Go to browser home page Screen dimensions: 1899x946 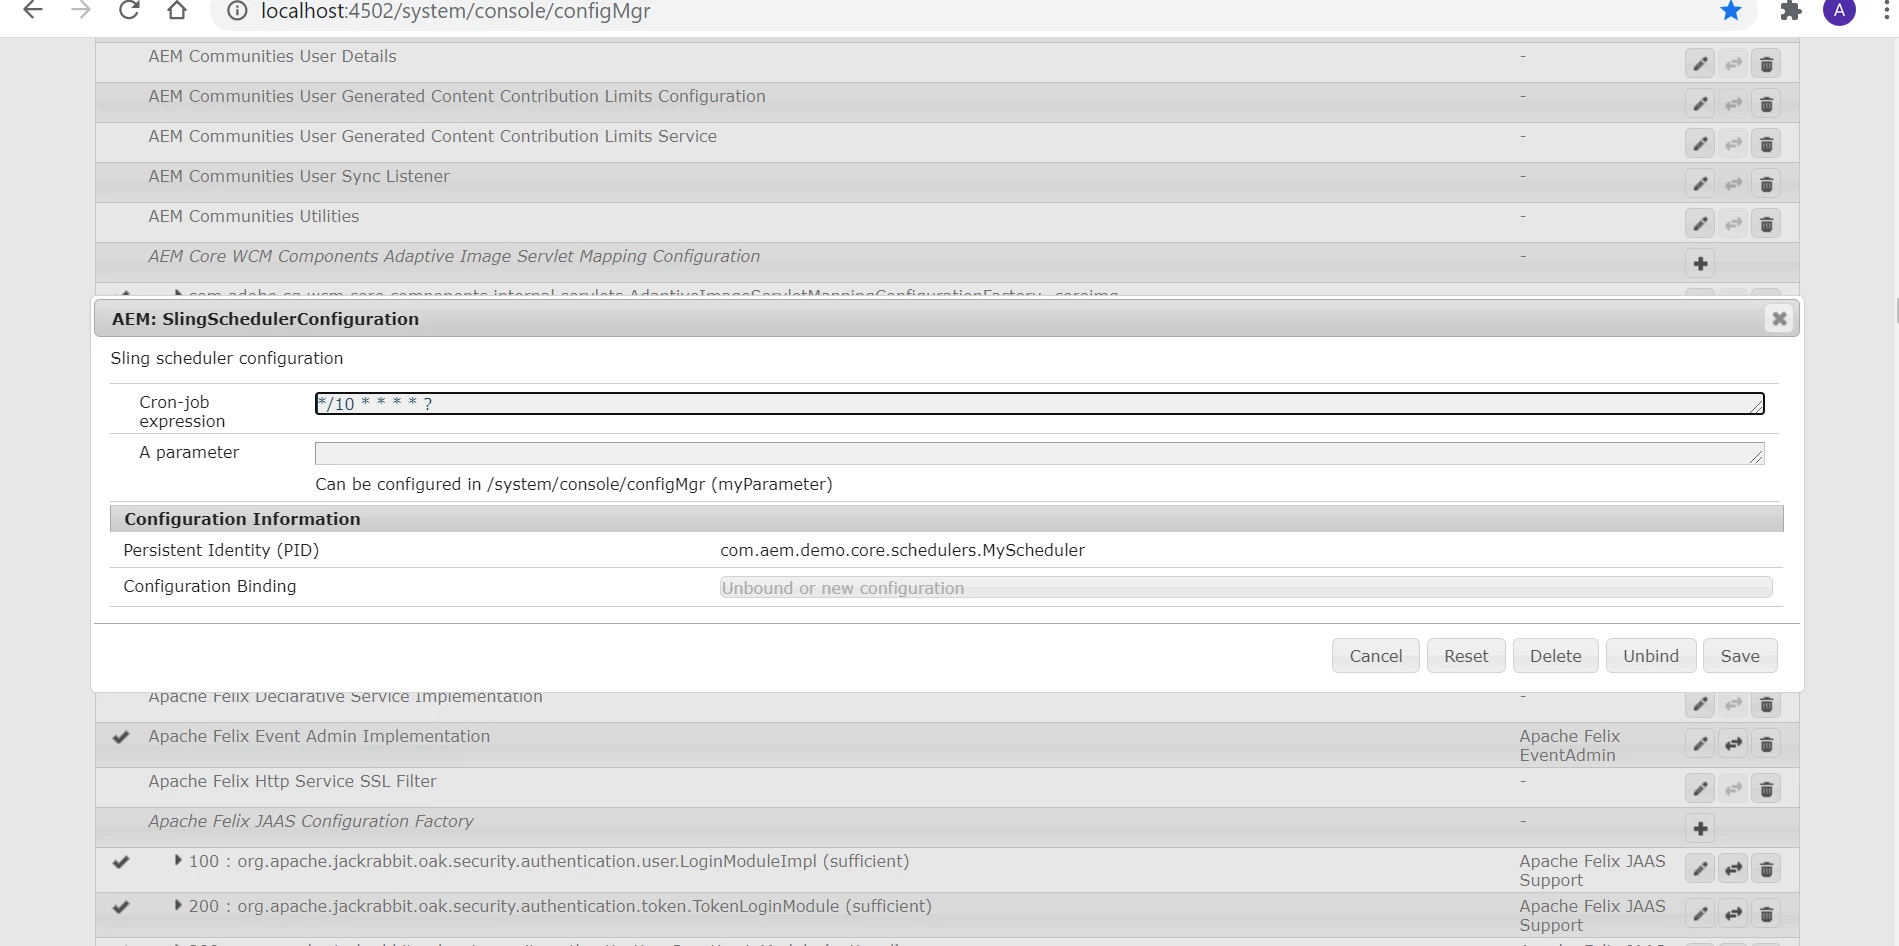tap(177, 11)
